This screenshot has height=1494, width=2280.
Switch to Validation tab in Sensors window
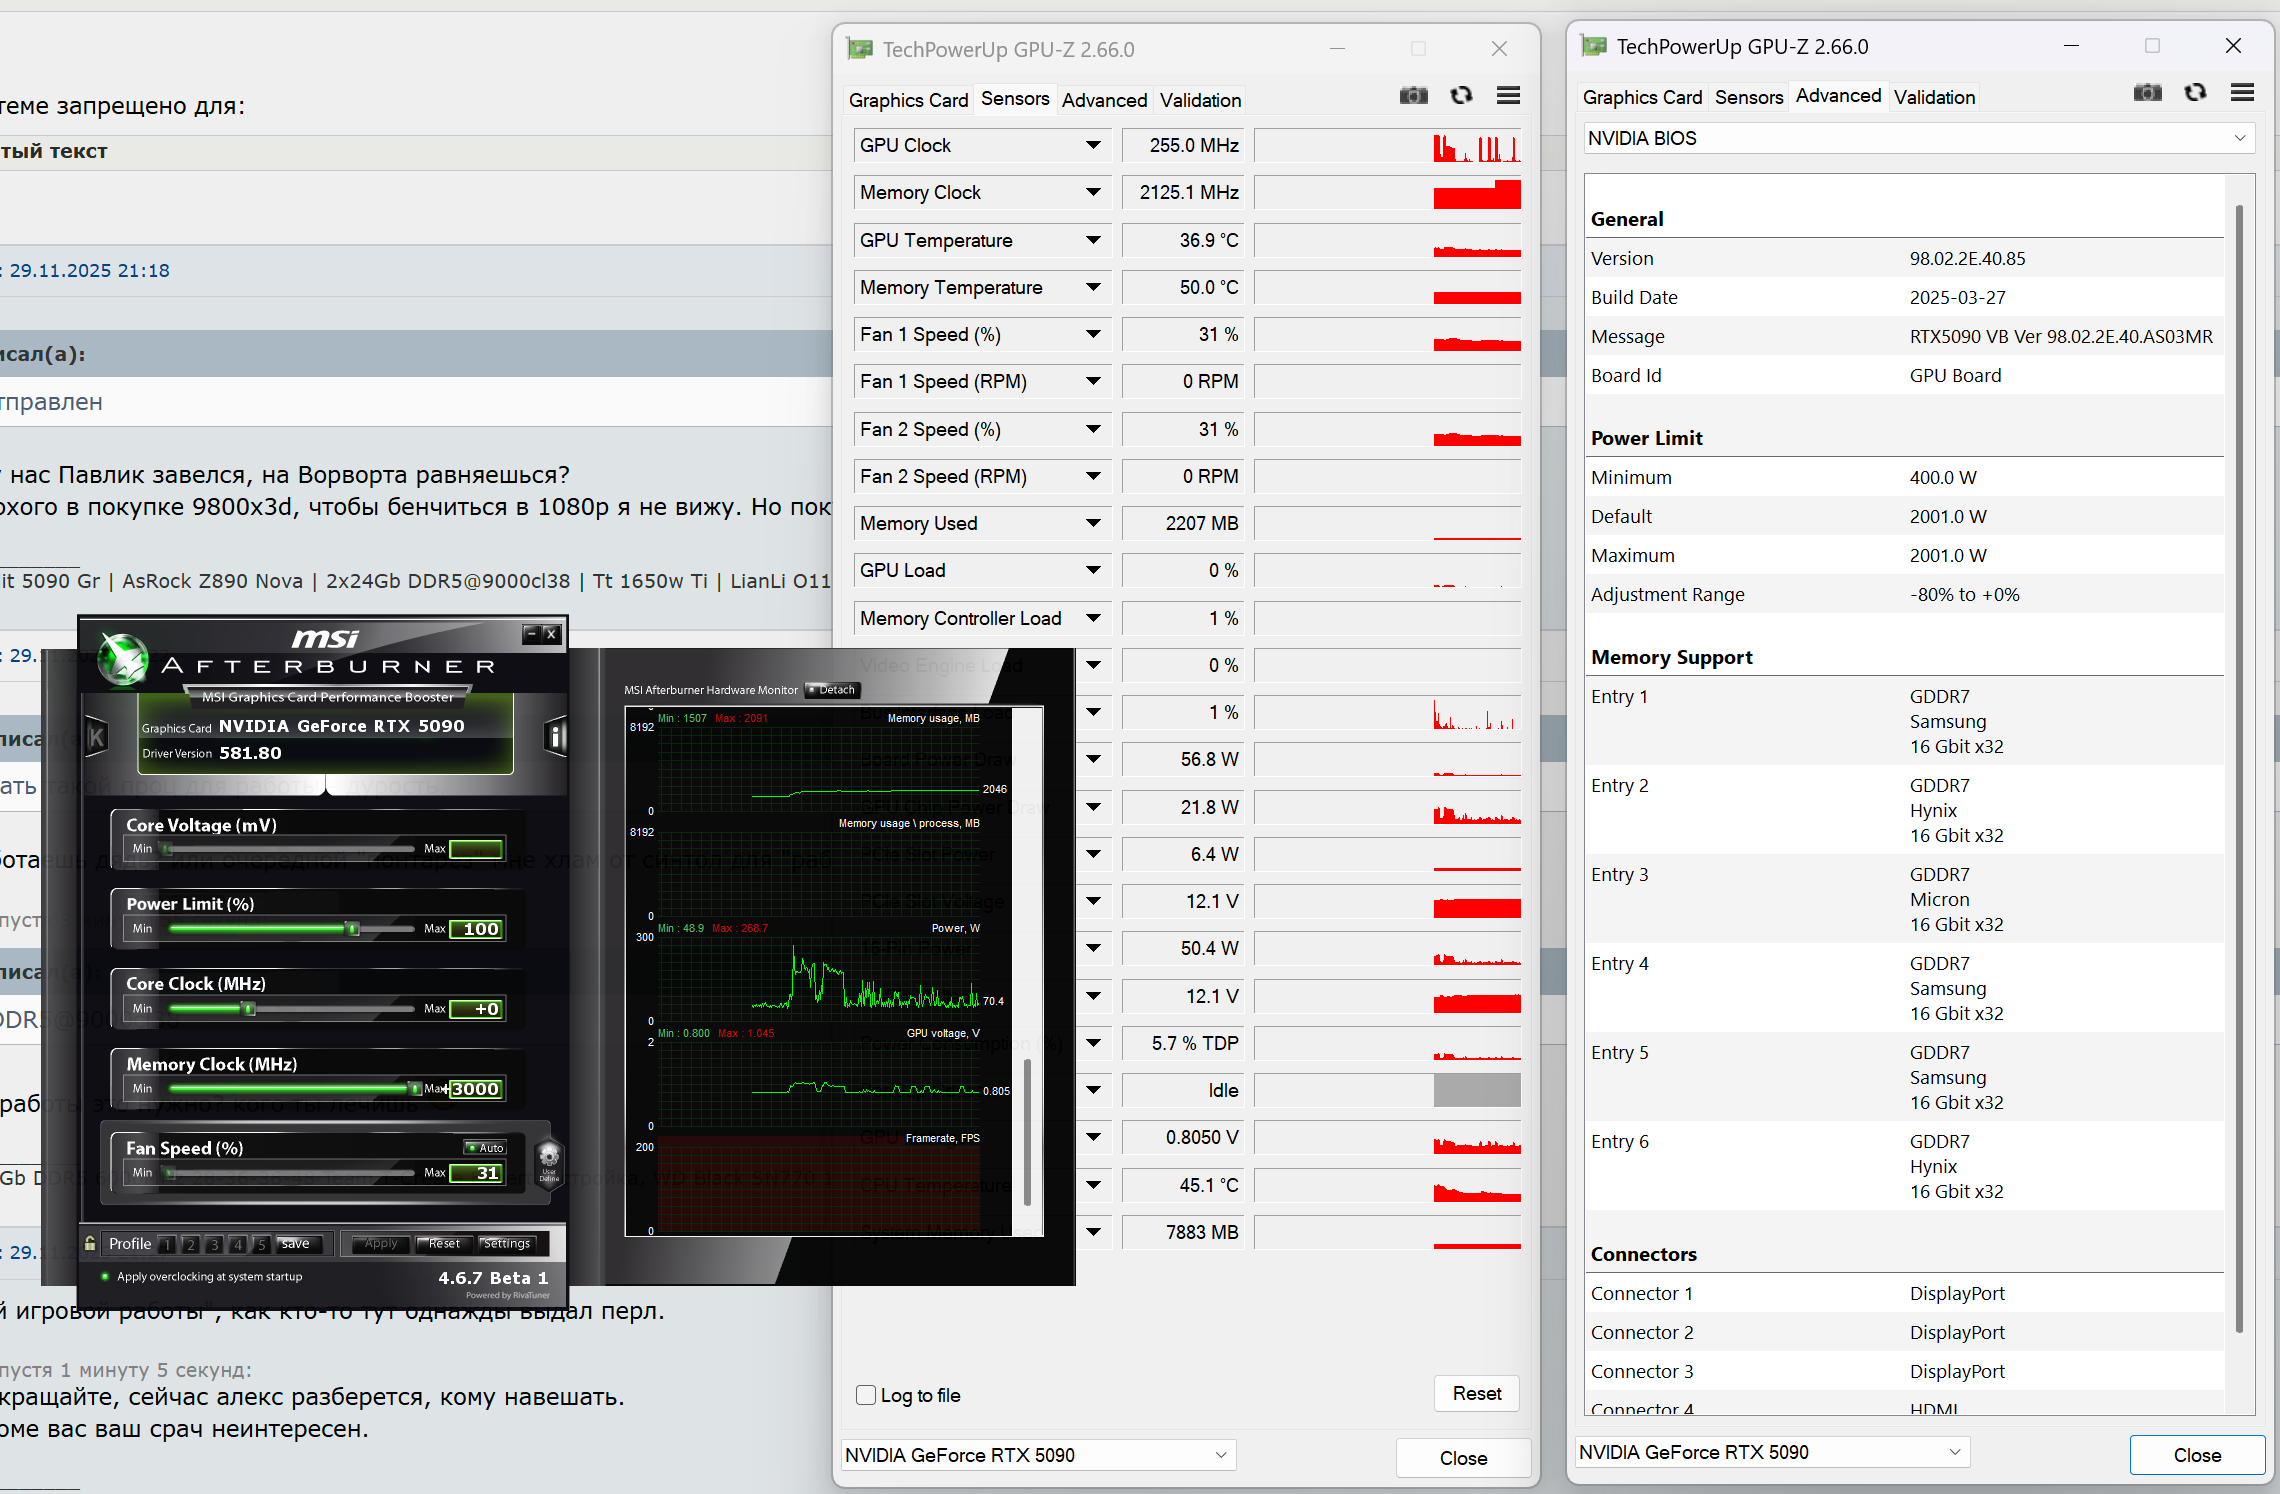1200,100
